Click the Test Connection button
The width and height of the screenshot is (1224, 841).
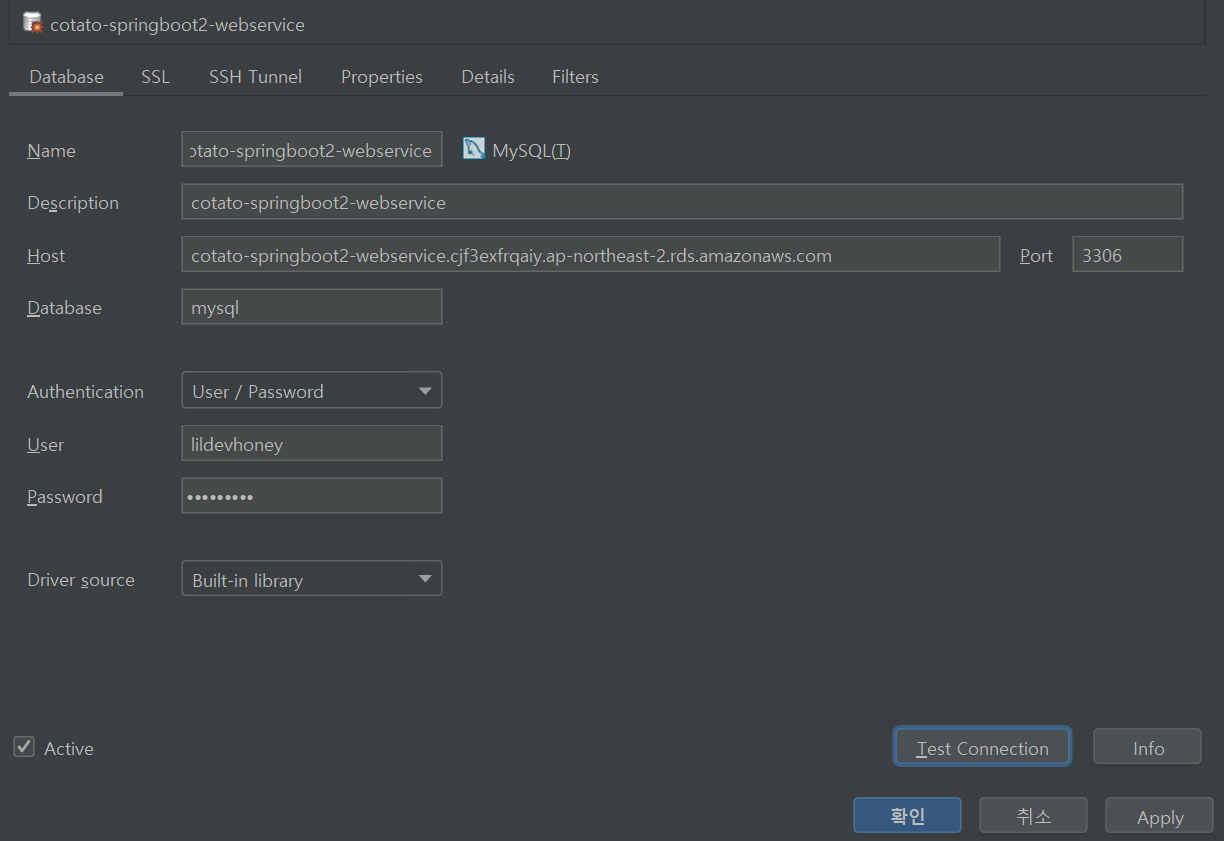[x=982, y=747]
